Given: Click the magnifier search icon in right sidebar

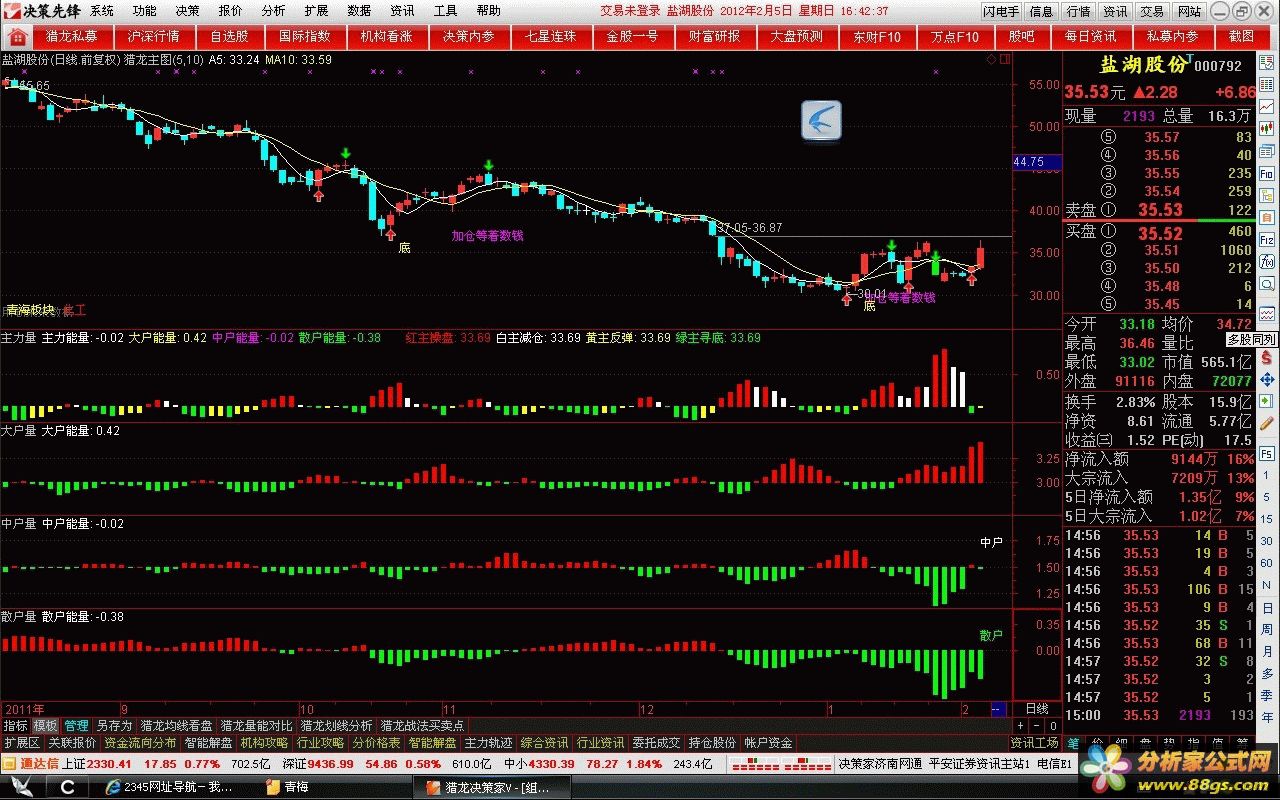Looking at the screenshot, I should coord(1267,283).
